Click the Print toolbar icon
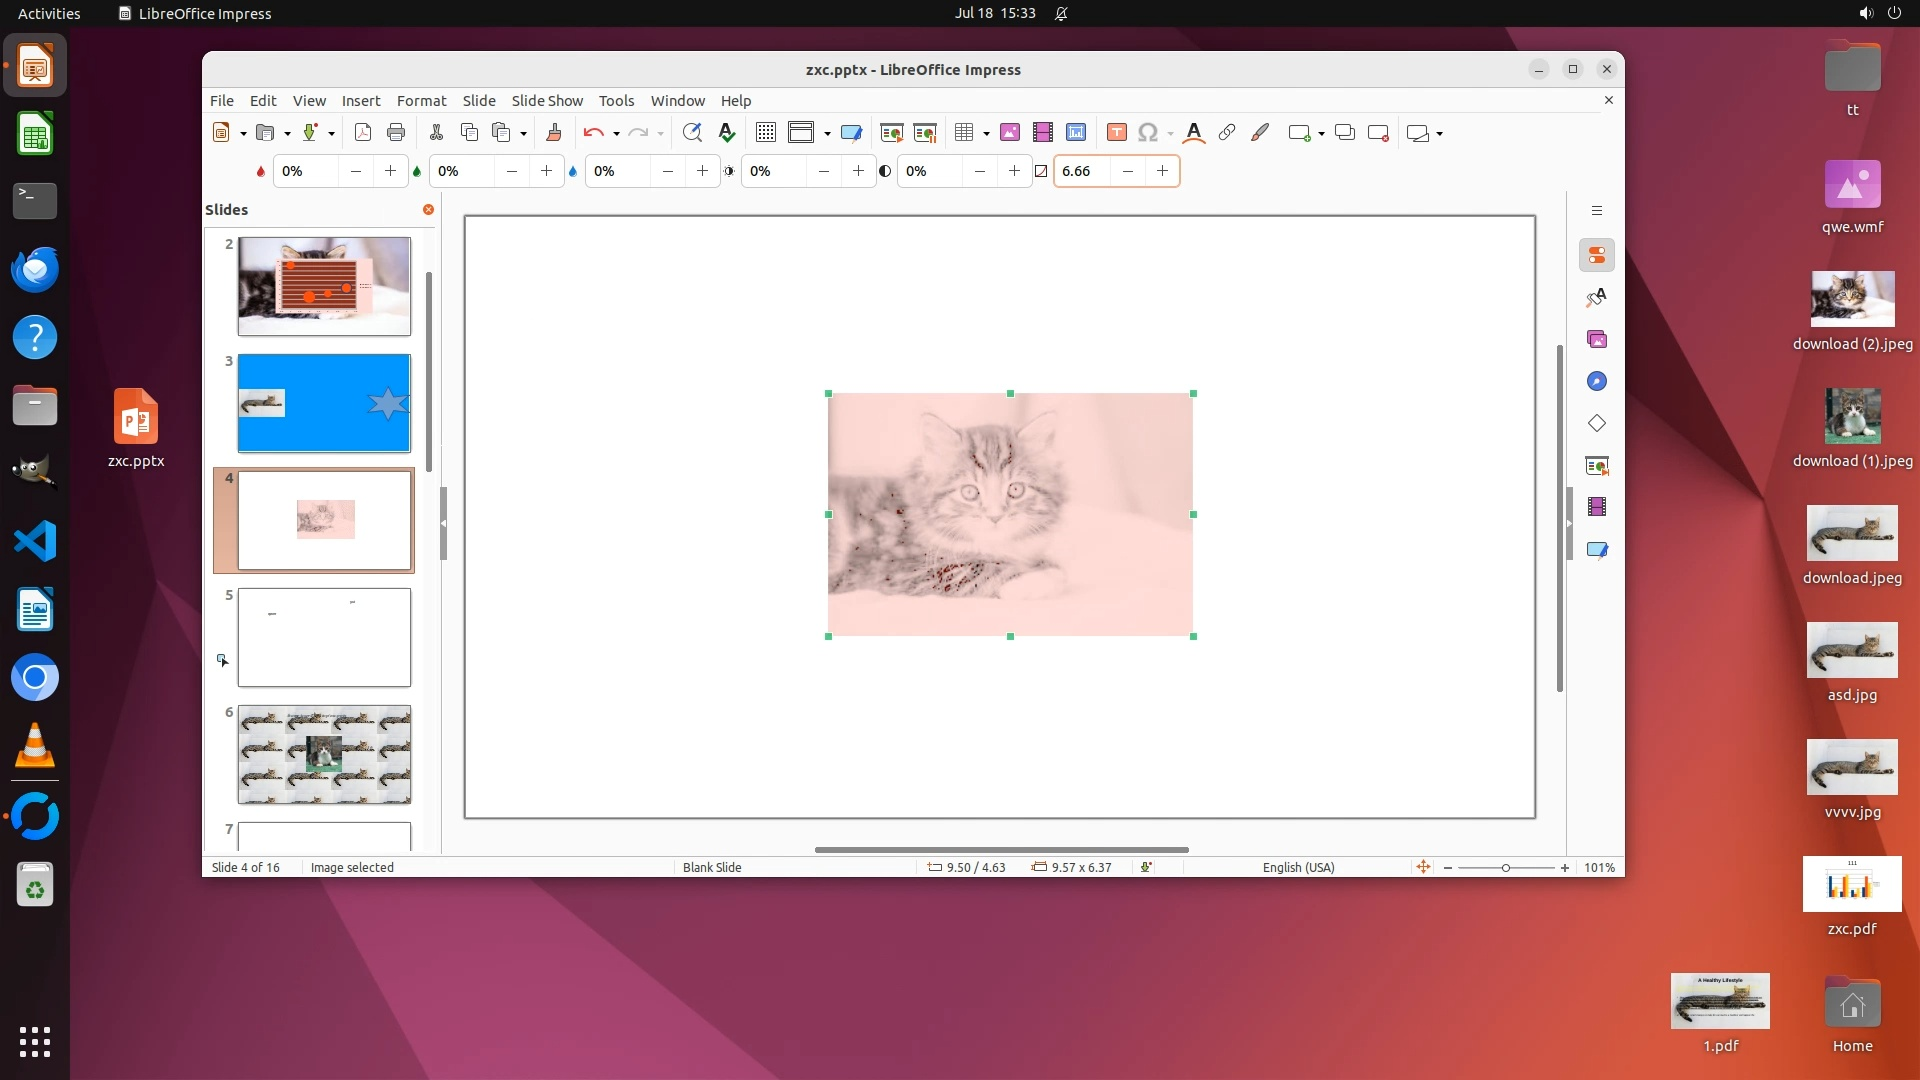1920x1080 pixels. click(x=396, y=133)
